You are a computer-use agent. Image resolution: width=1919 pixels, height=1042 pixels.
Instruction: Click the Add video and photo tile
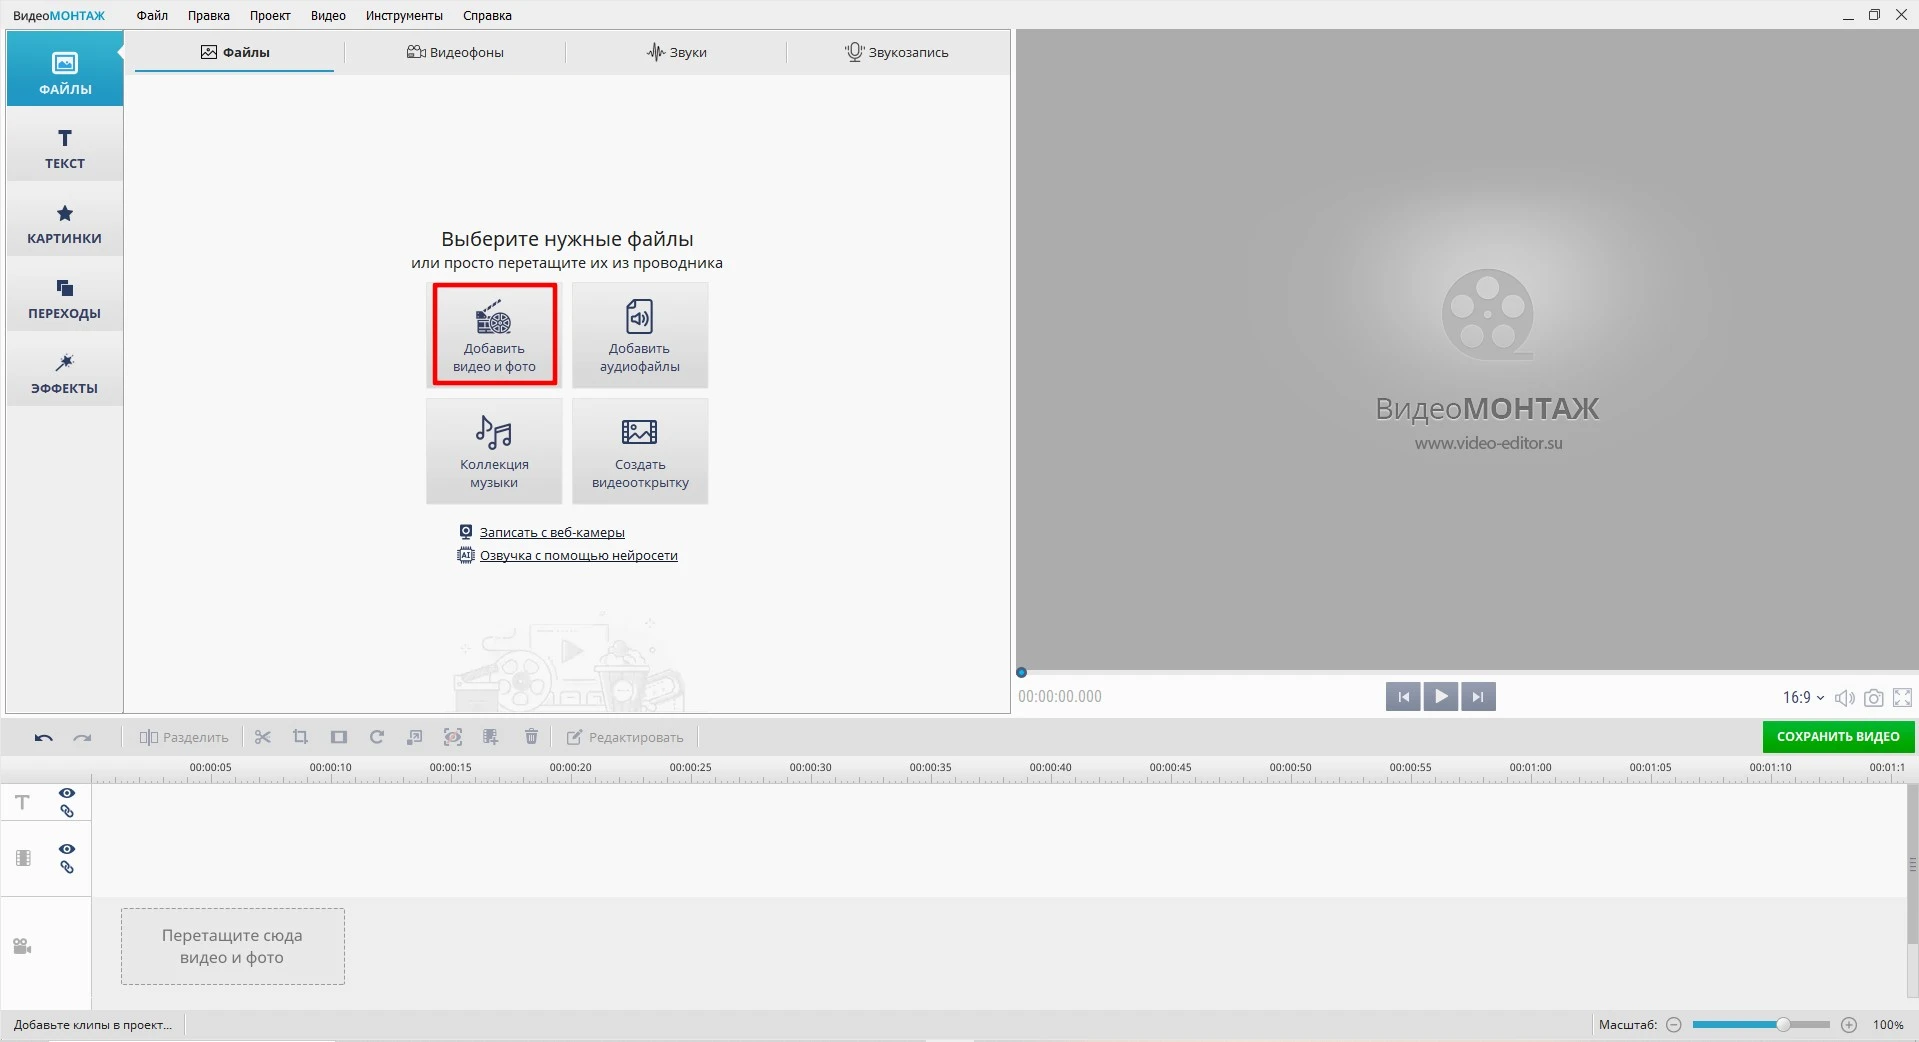tap(494, 334)
